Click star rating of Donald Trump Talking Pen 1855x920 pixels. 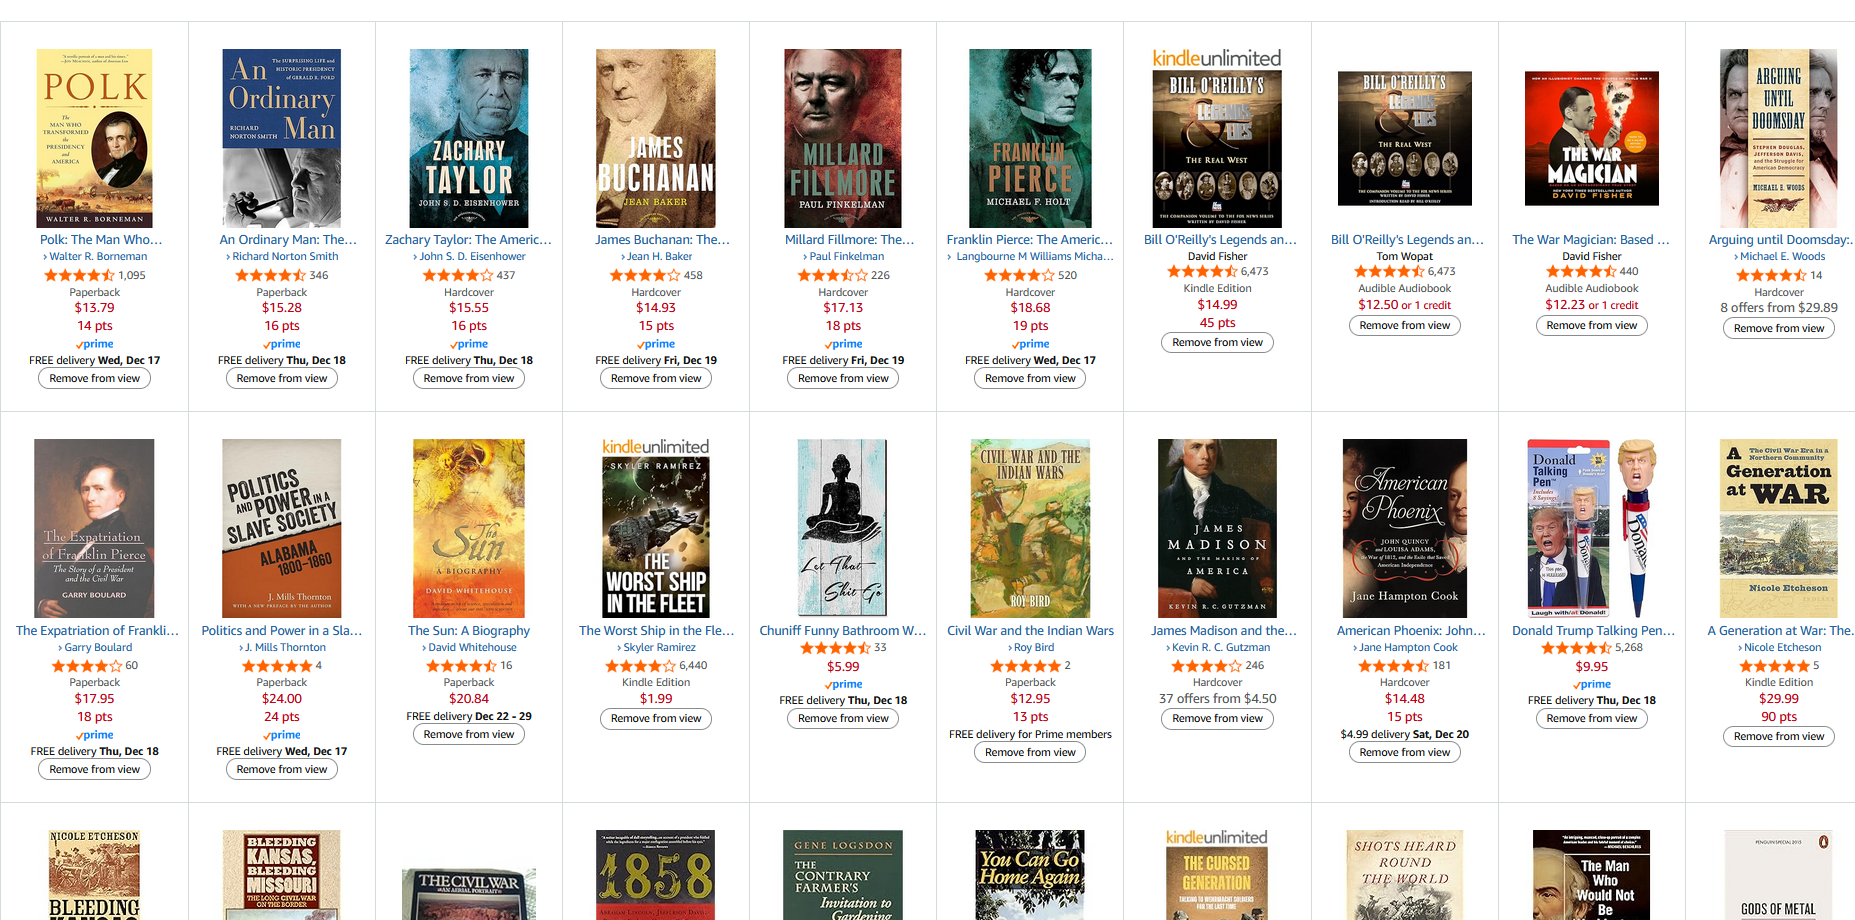pyautogui.click(x=1576, y=648)
